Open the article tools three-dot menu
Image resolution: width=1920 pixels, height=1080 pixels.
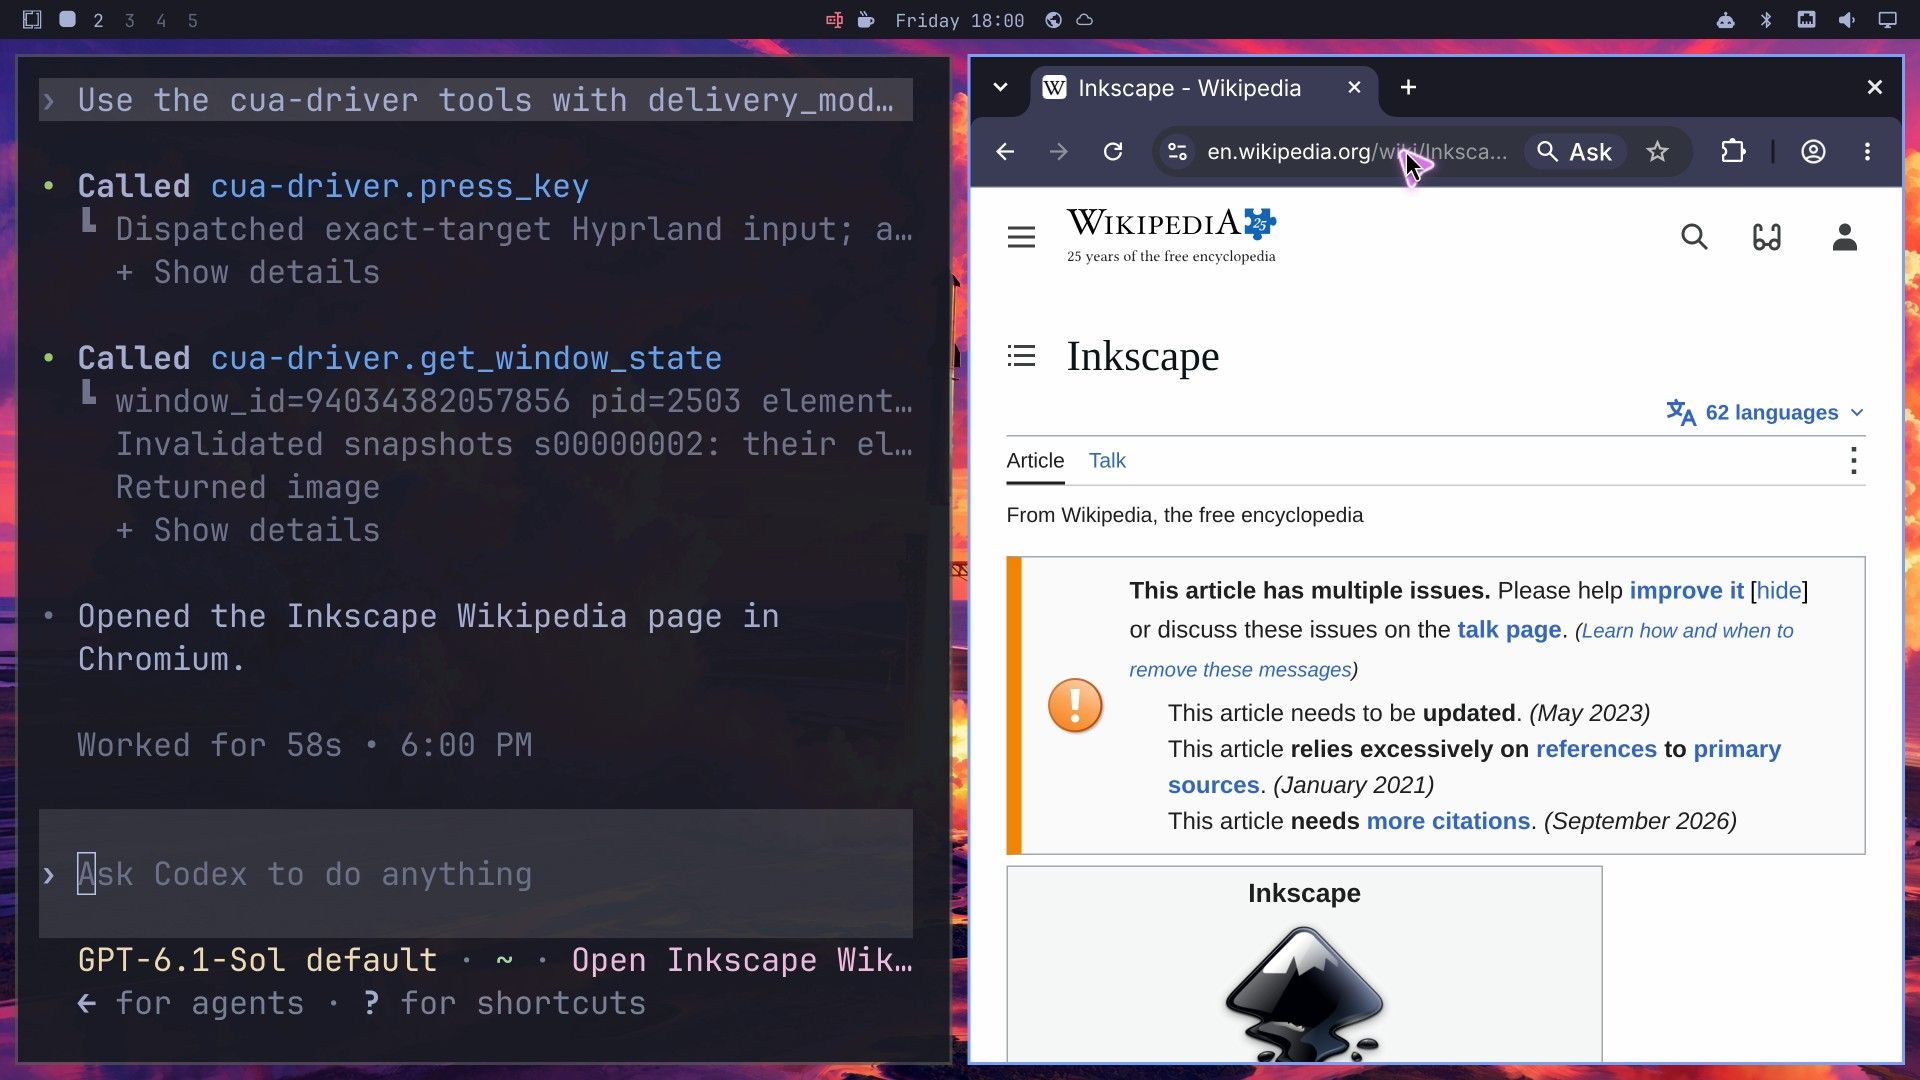tap(1853, 461)
